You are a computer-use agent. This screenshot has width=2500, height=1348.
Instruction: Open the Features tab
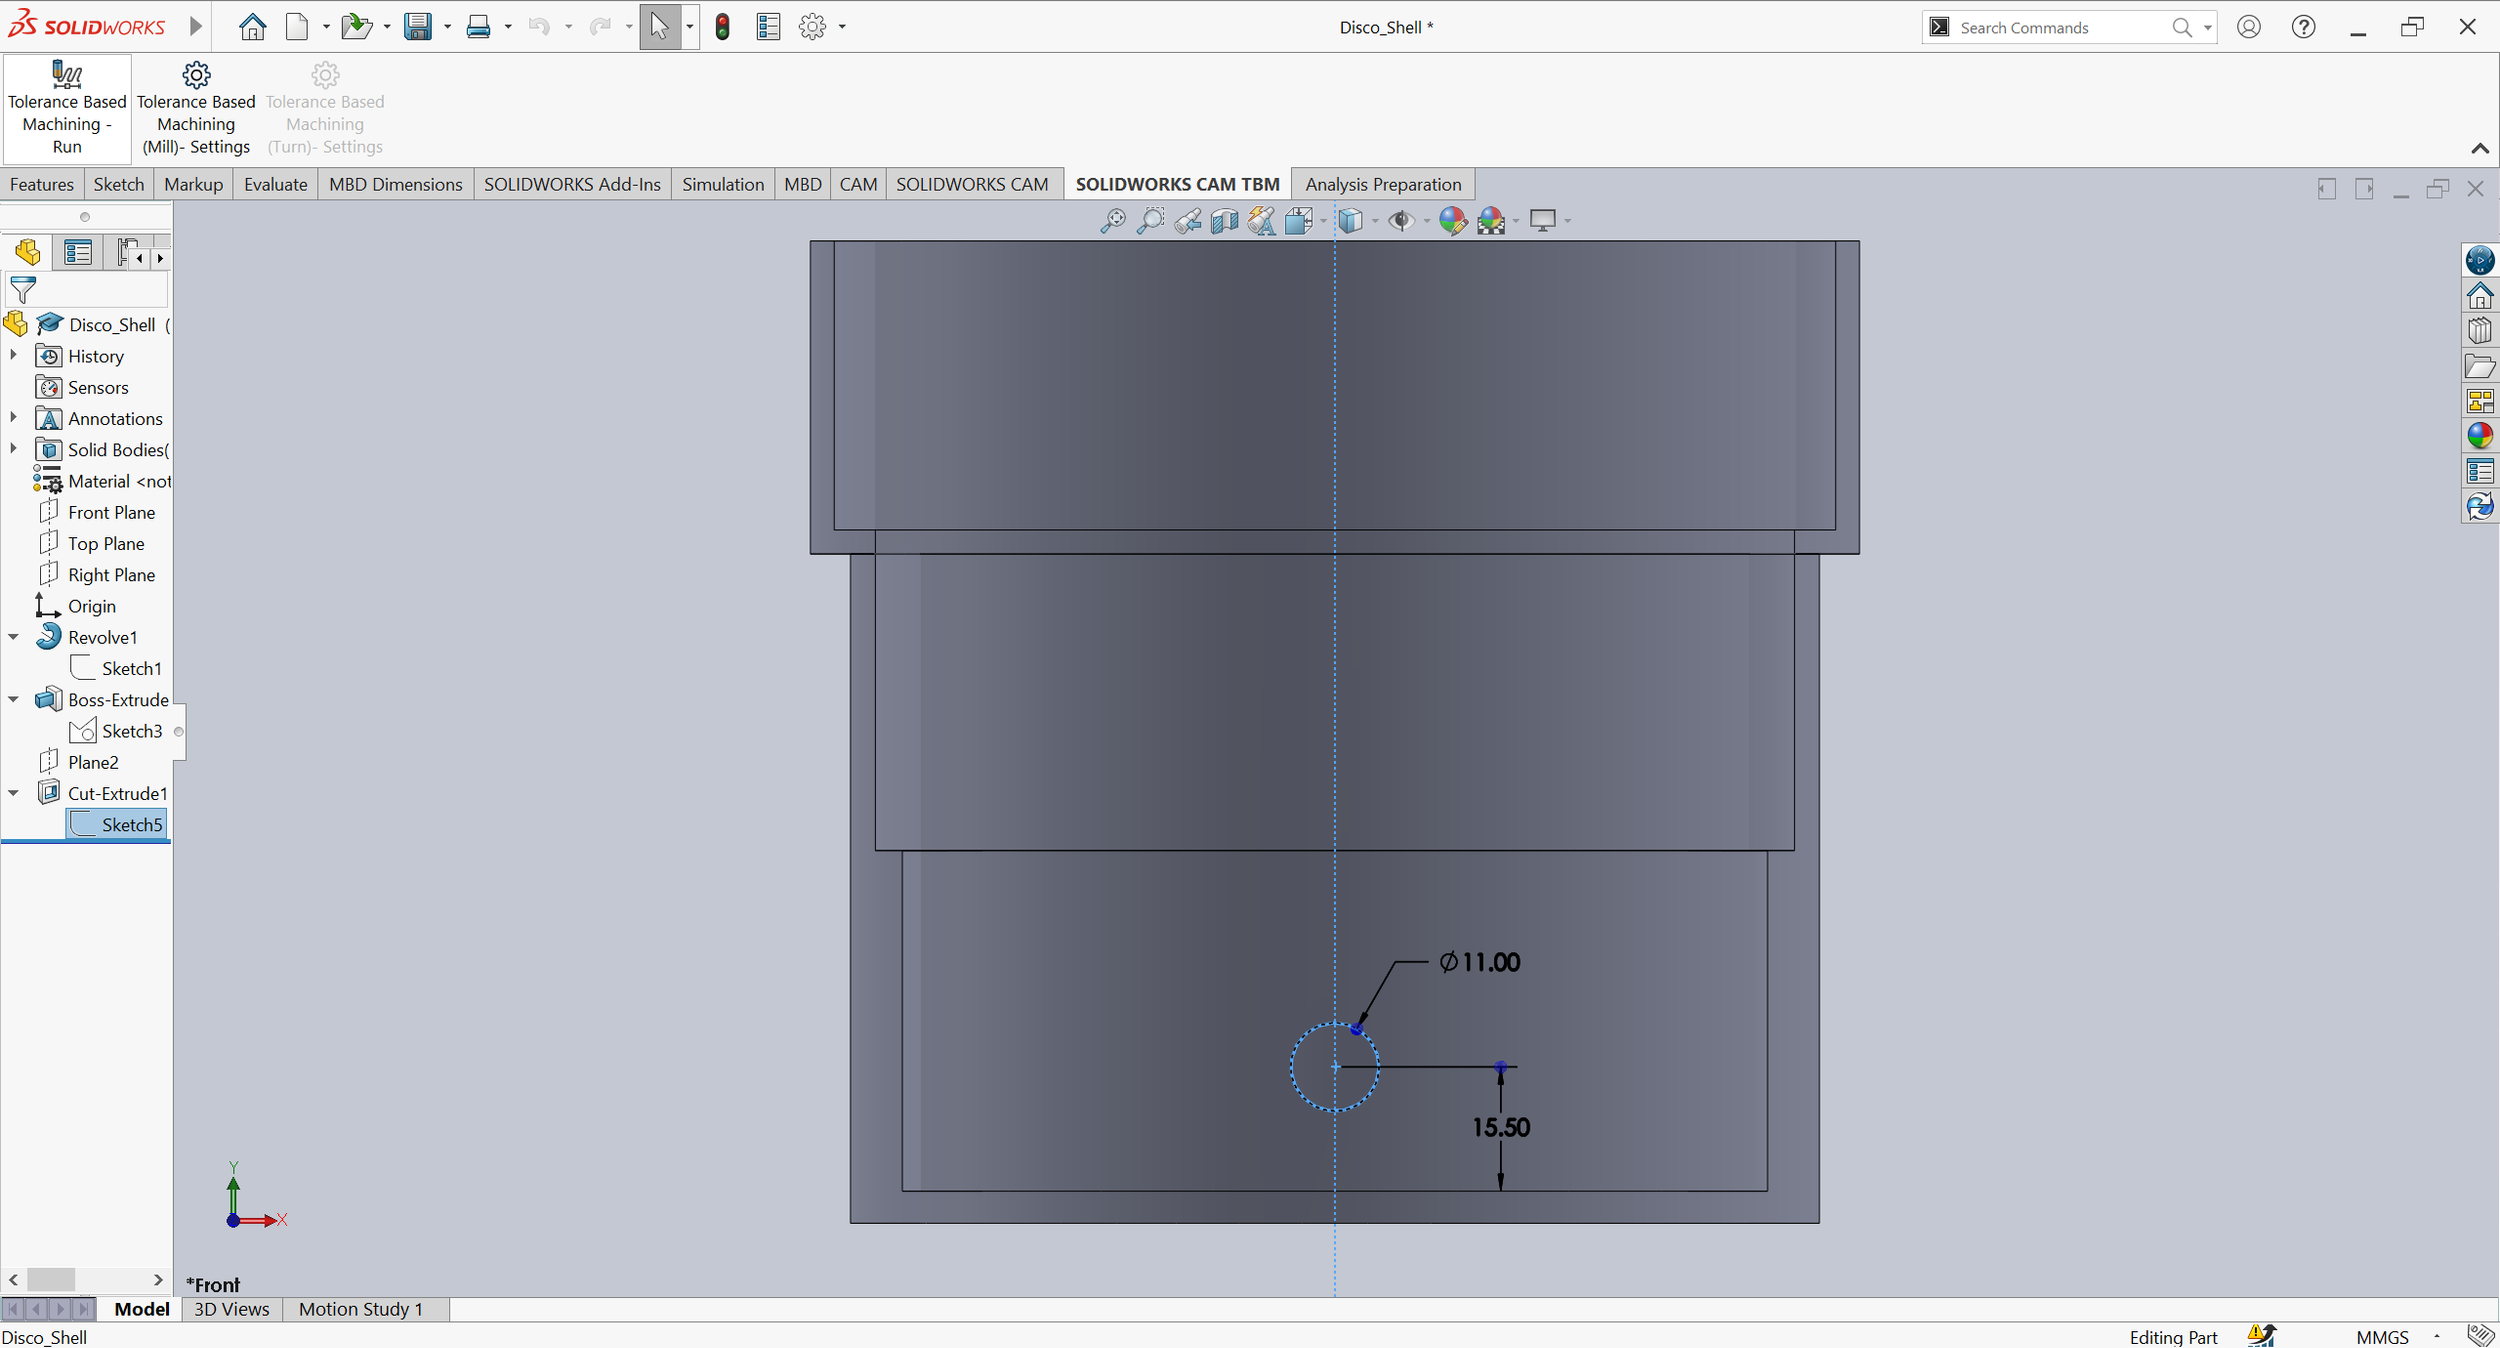point(42,185)
